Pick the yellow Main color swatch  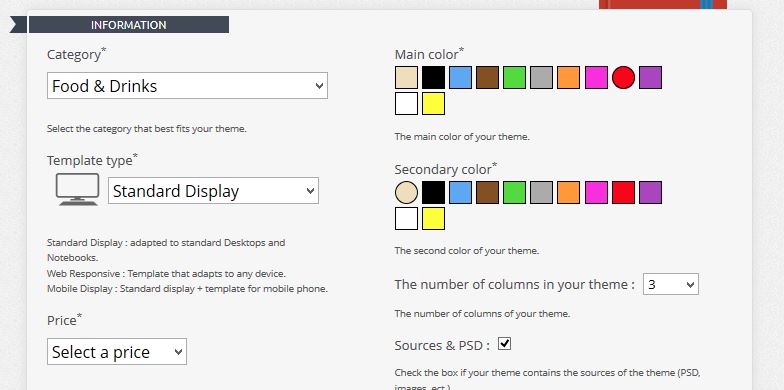click(434, 104)
